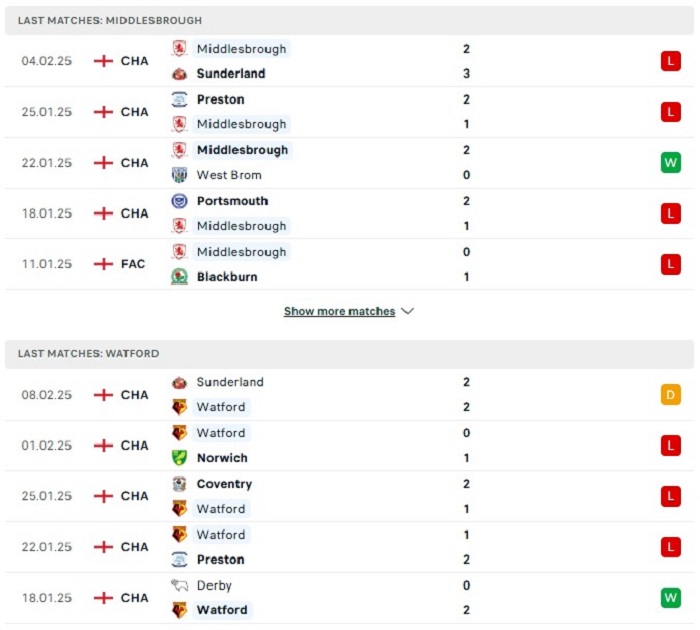Viewport: 700px width, 630px height.
Task: Click the England flag icon on the 11.01.25 FAC match
Action: pyautogui.click(x=103, y=264)
